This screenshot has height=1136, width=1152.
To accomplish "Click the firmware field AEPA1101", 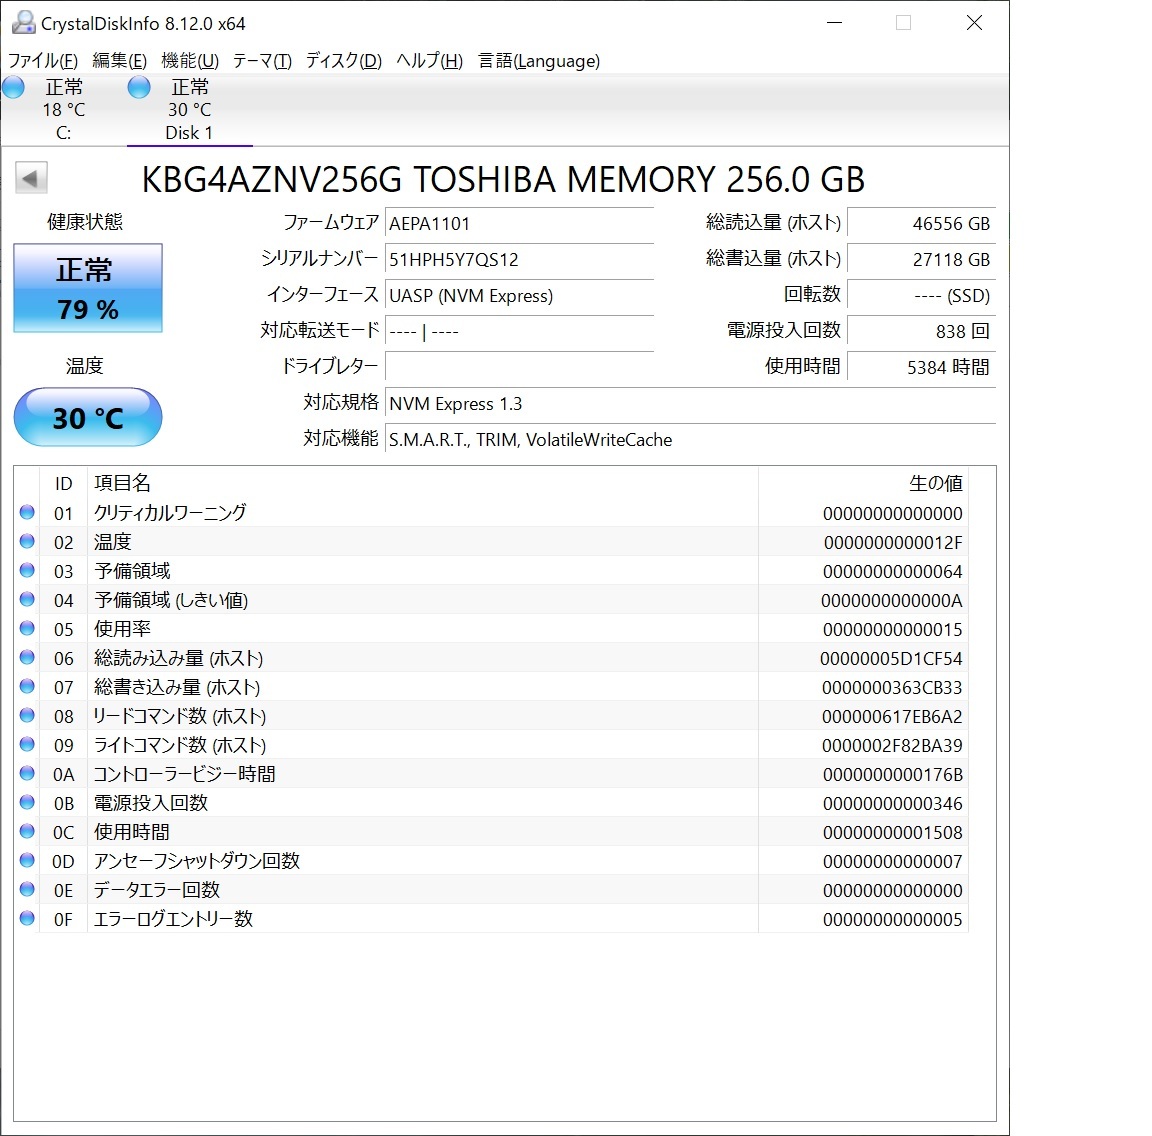I will [519, 223].
